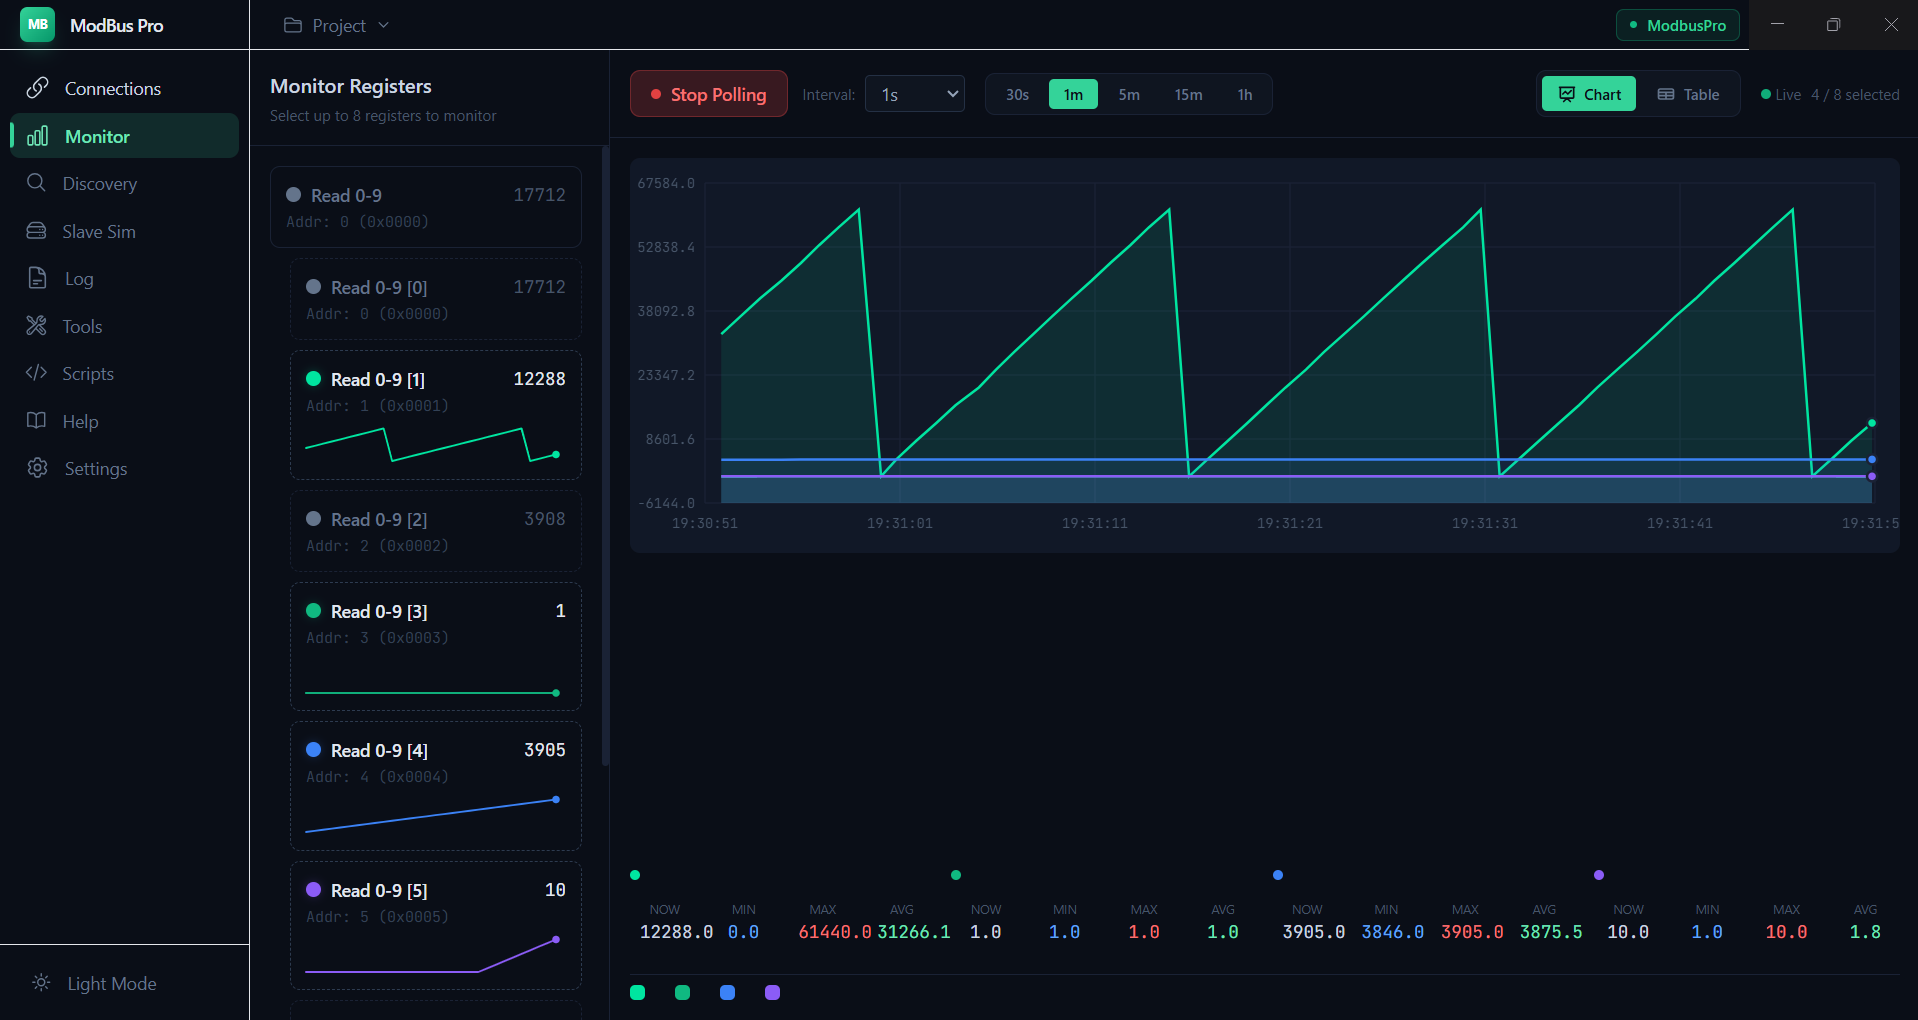
Task: Open the Connections panel
Action: tap(112, 88)
